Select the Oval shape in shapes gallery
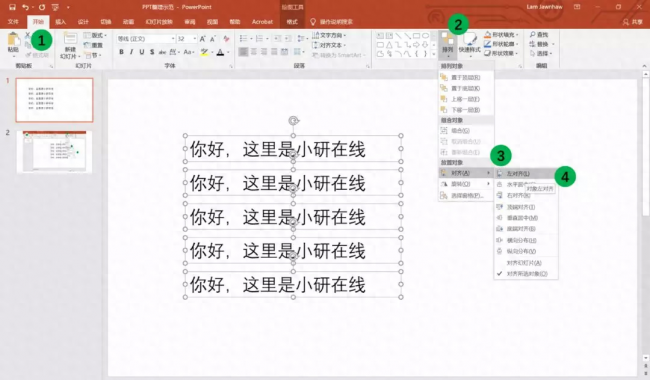 [x=425, y=36]
